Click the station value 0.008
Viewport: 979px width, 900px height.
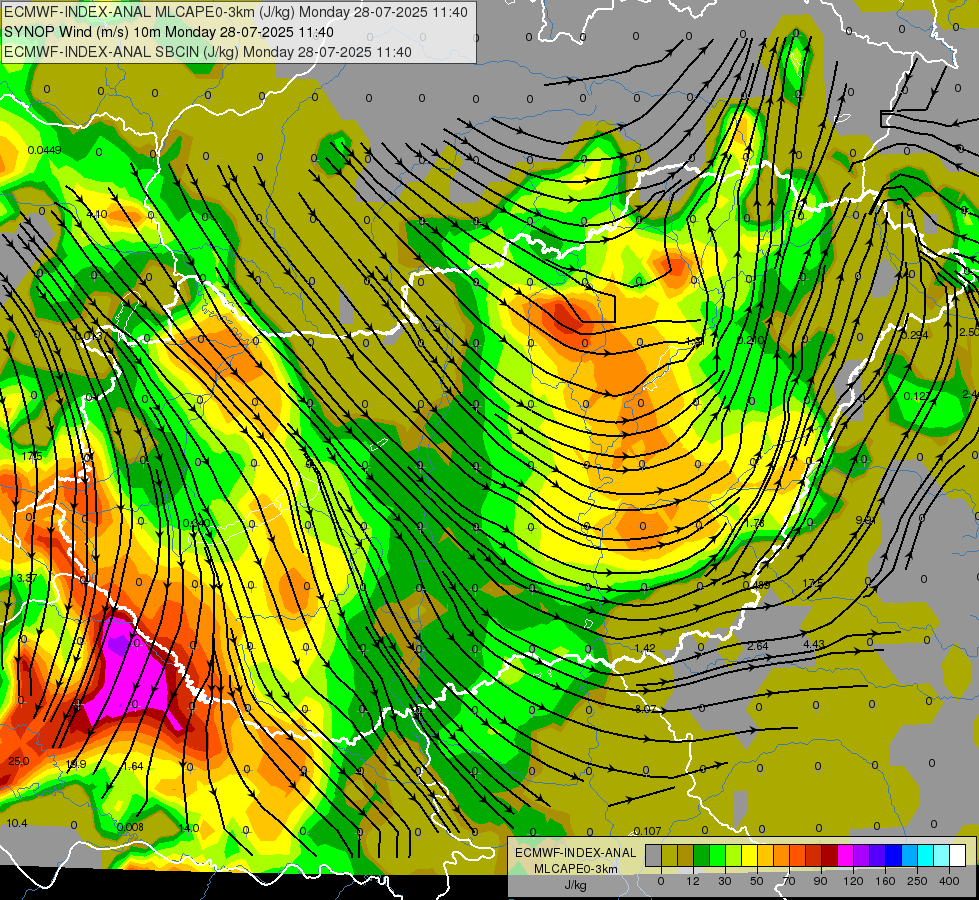coord(130,828)
